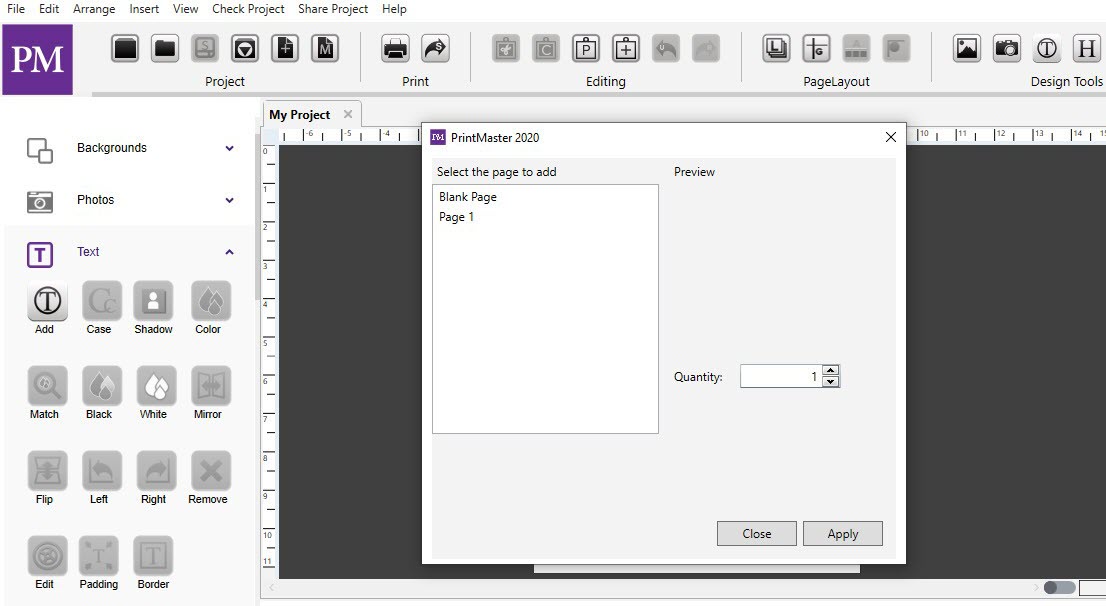Click the Flip text tool icon

coord(47,471)
